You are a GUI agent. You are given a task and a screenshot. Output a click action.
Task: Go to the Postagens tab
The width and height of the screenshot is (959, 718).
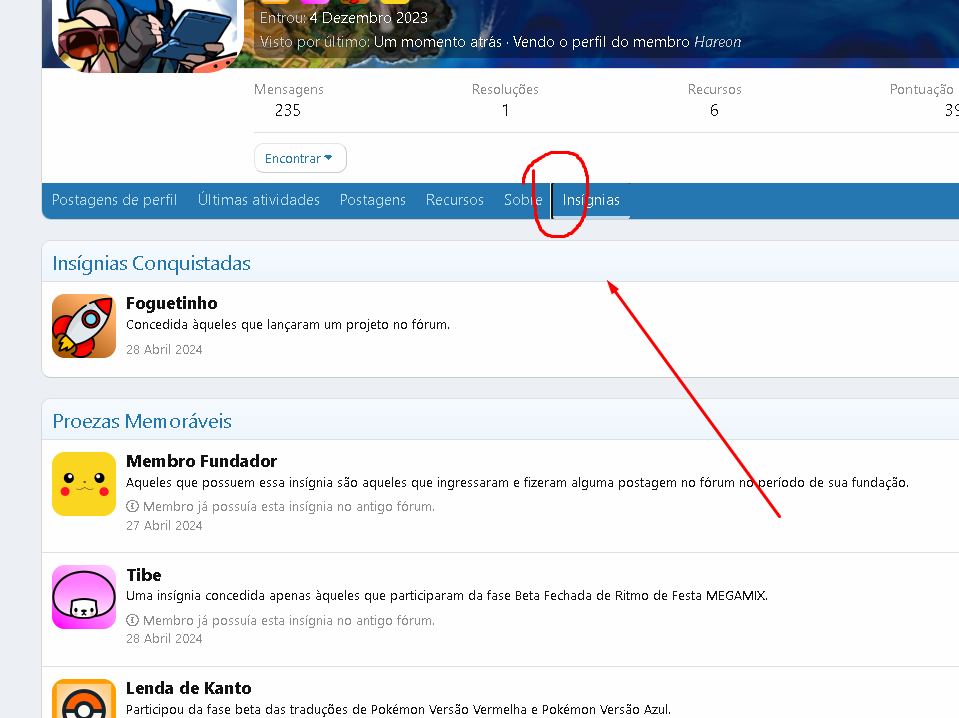373,200
